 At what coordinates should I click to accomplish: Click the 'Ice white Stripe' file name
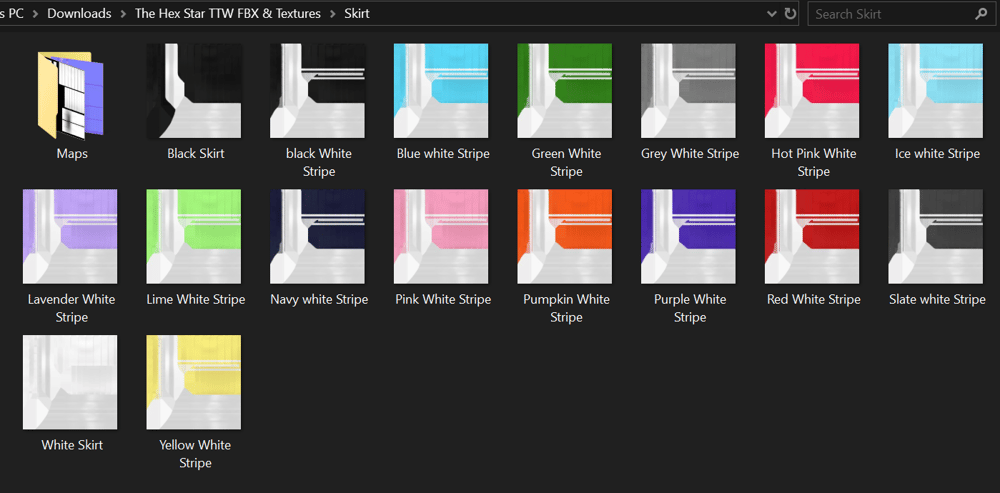coord(938,154)
